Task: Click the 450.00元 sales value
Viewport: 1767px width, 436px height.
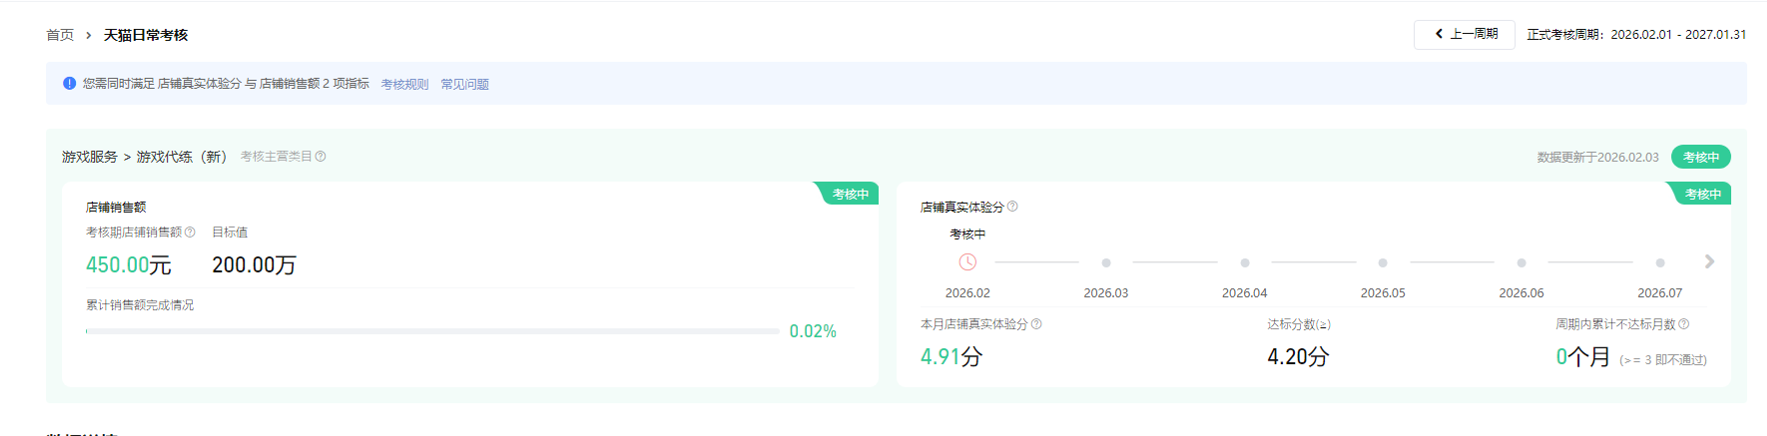Action: [128, 265]
